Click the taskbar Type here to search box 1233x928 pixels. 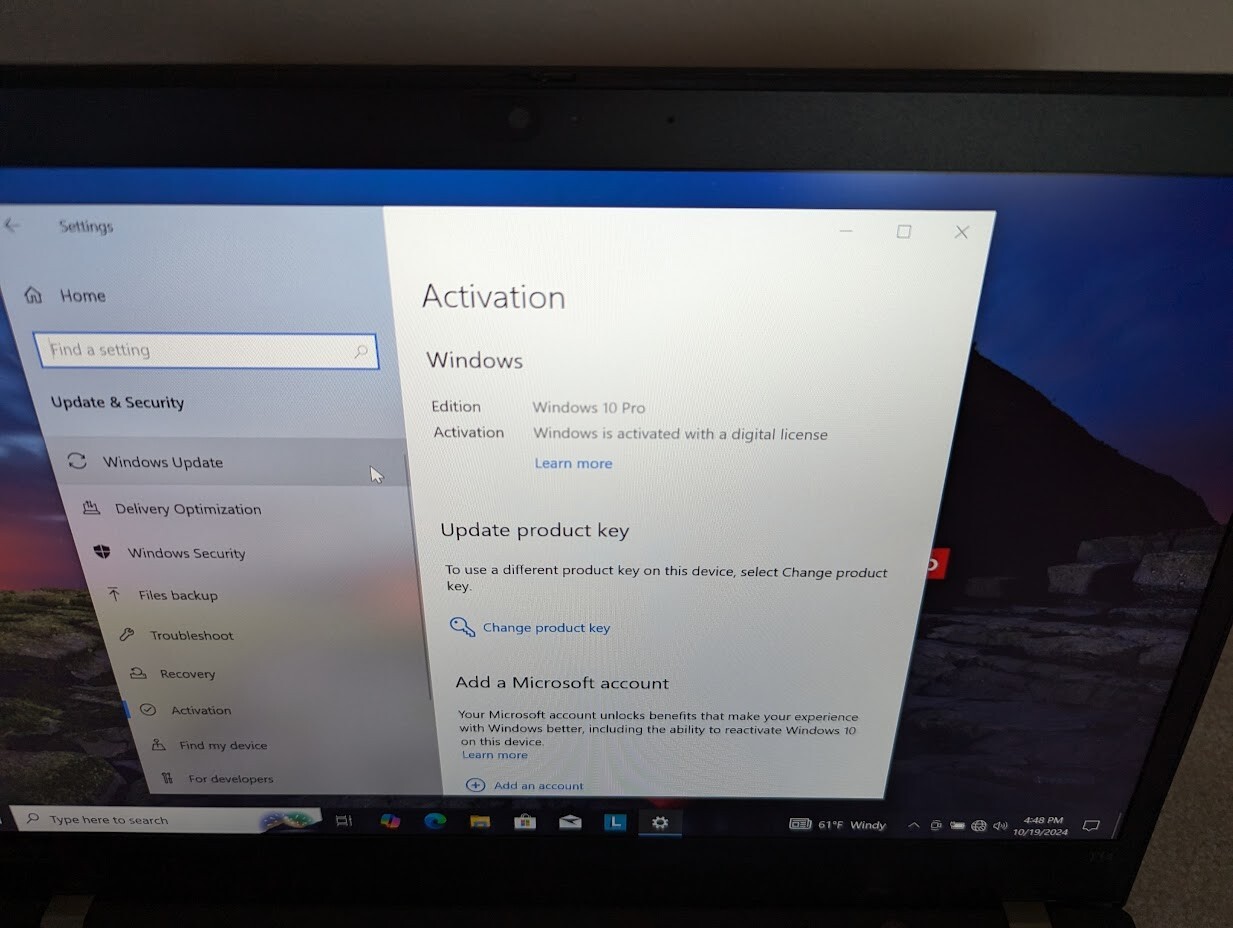pyautogui.click(x=168, y=820)
